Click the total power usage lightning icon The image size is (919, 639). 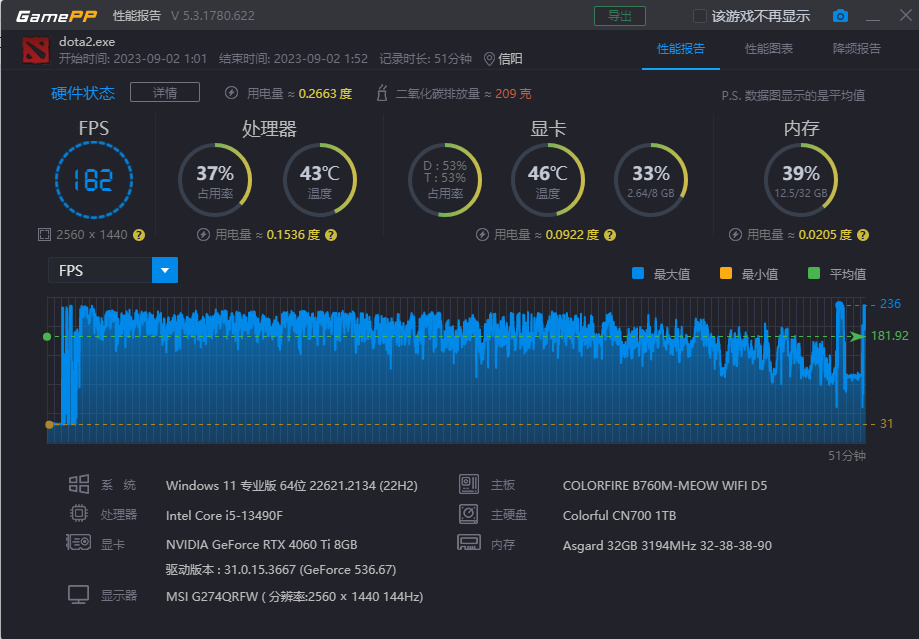[232, 93]
